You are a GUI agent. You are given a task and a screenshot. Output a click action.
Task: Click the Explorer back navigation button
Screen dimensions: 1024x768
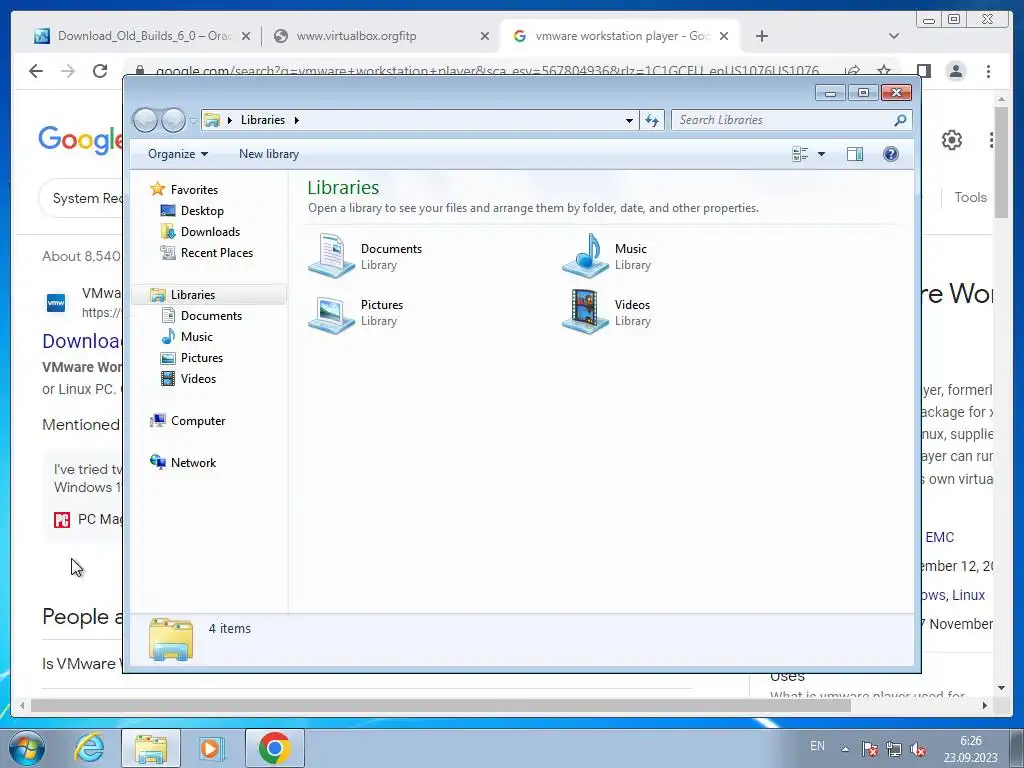(145, 120)
